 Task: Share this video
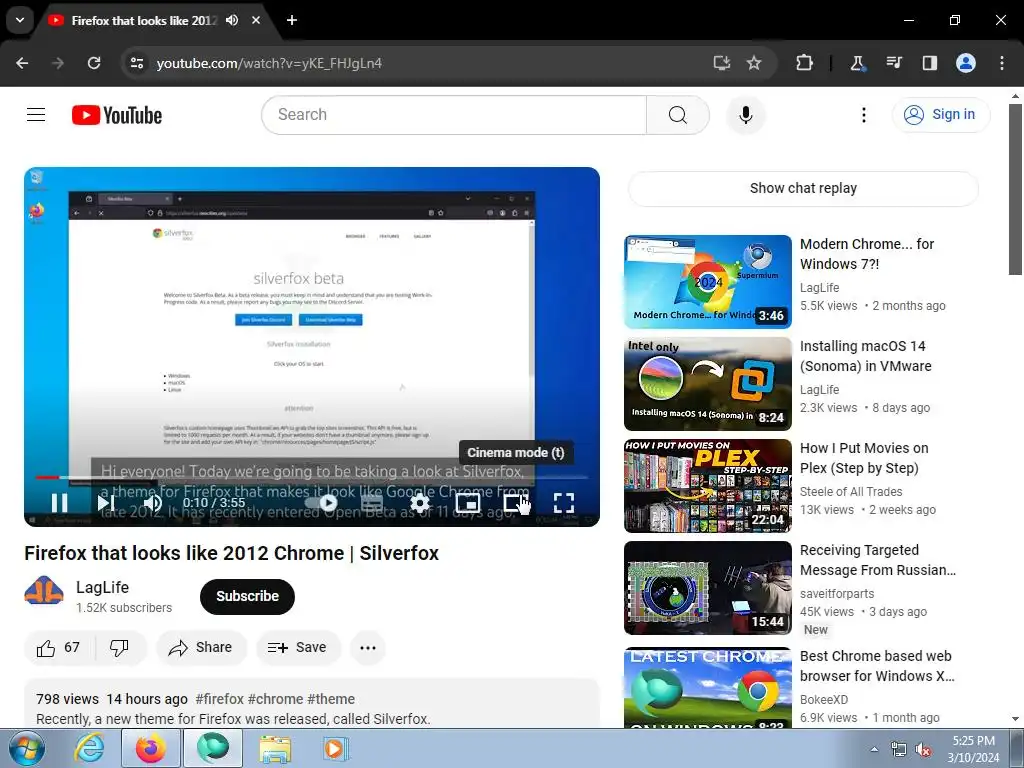(x=201, y=648)
